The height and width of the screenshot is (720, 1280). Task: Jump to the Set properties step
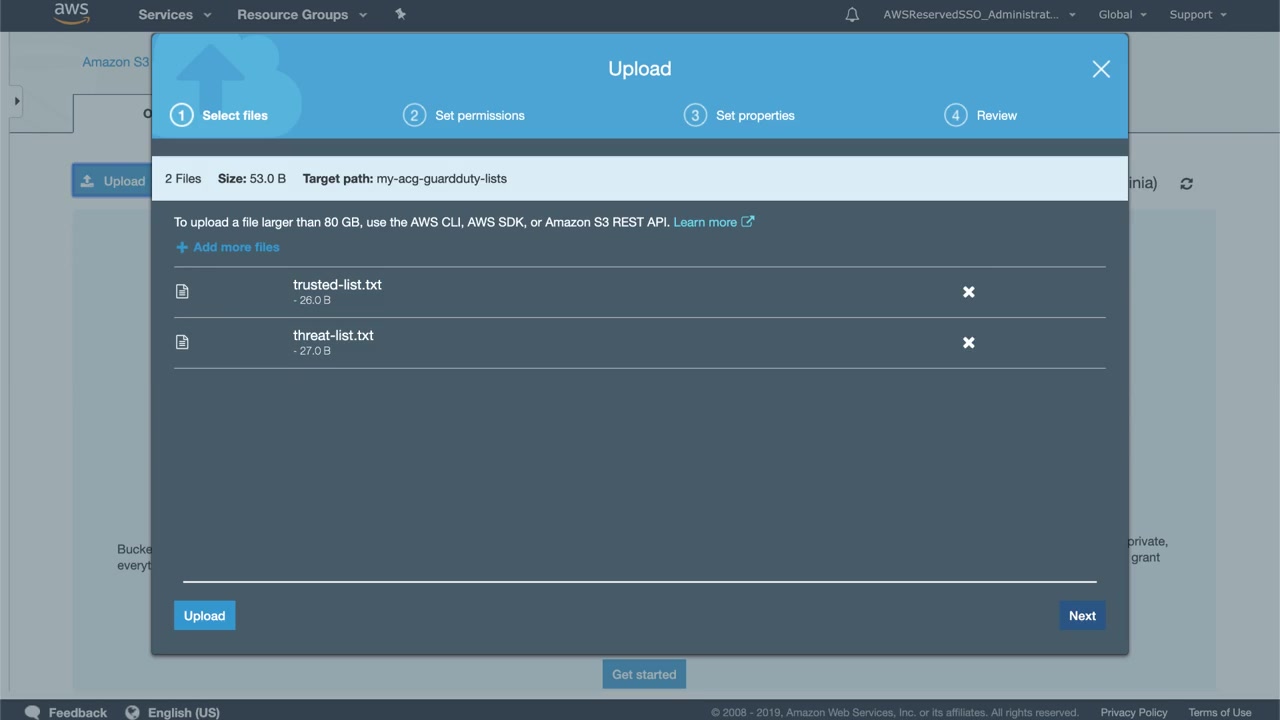[x=740, y=115]
